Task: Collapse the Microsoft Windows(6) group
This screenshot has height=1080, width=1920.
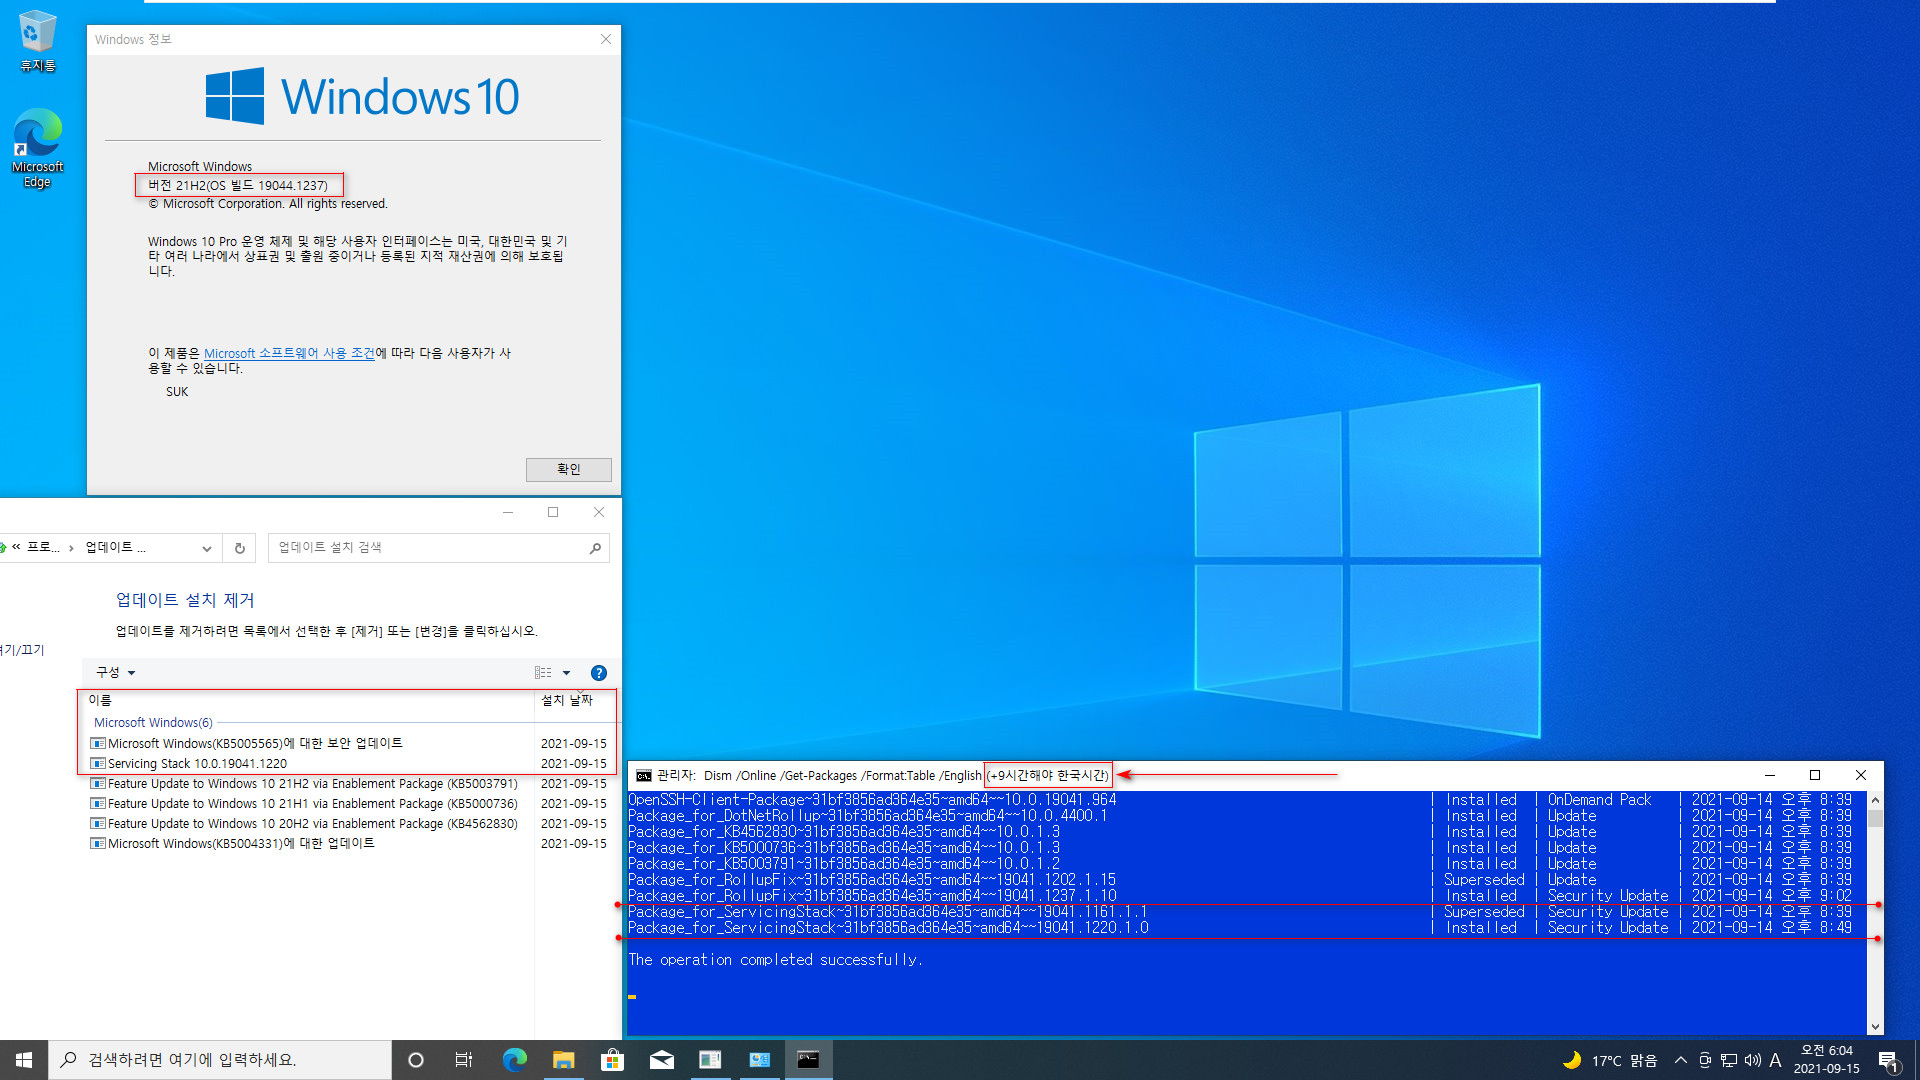Action: click(x=153, y=722)
